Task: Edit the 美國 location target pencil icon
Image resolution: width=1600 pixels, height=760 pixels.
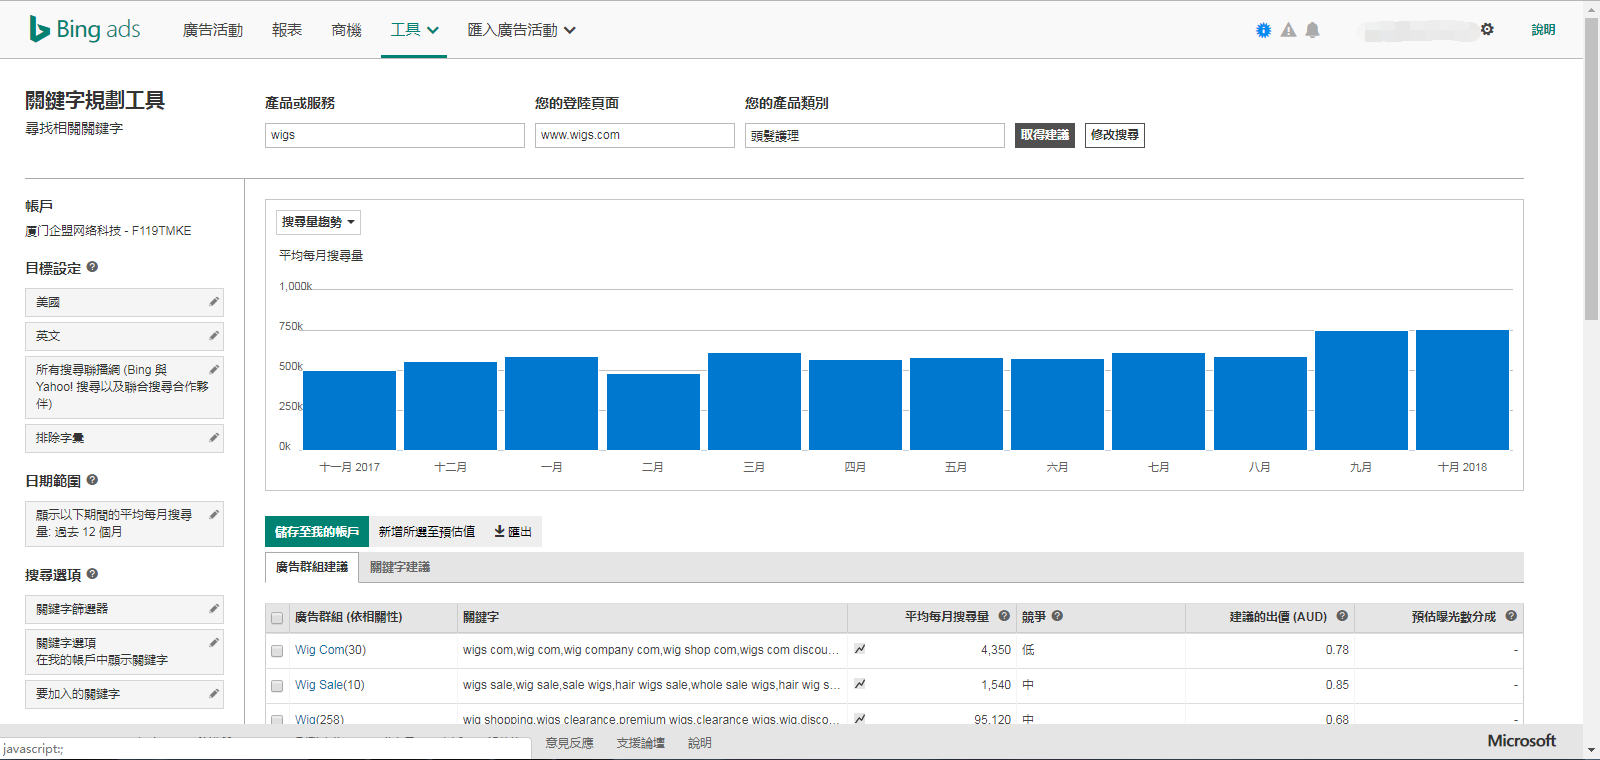Action: tap(213, 301)
